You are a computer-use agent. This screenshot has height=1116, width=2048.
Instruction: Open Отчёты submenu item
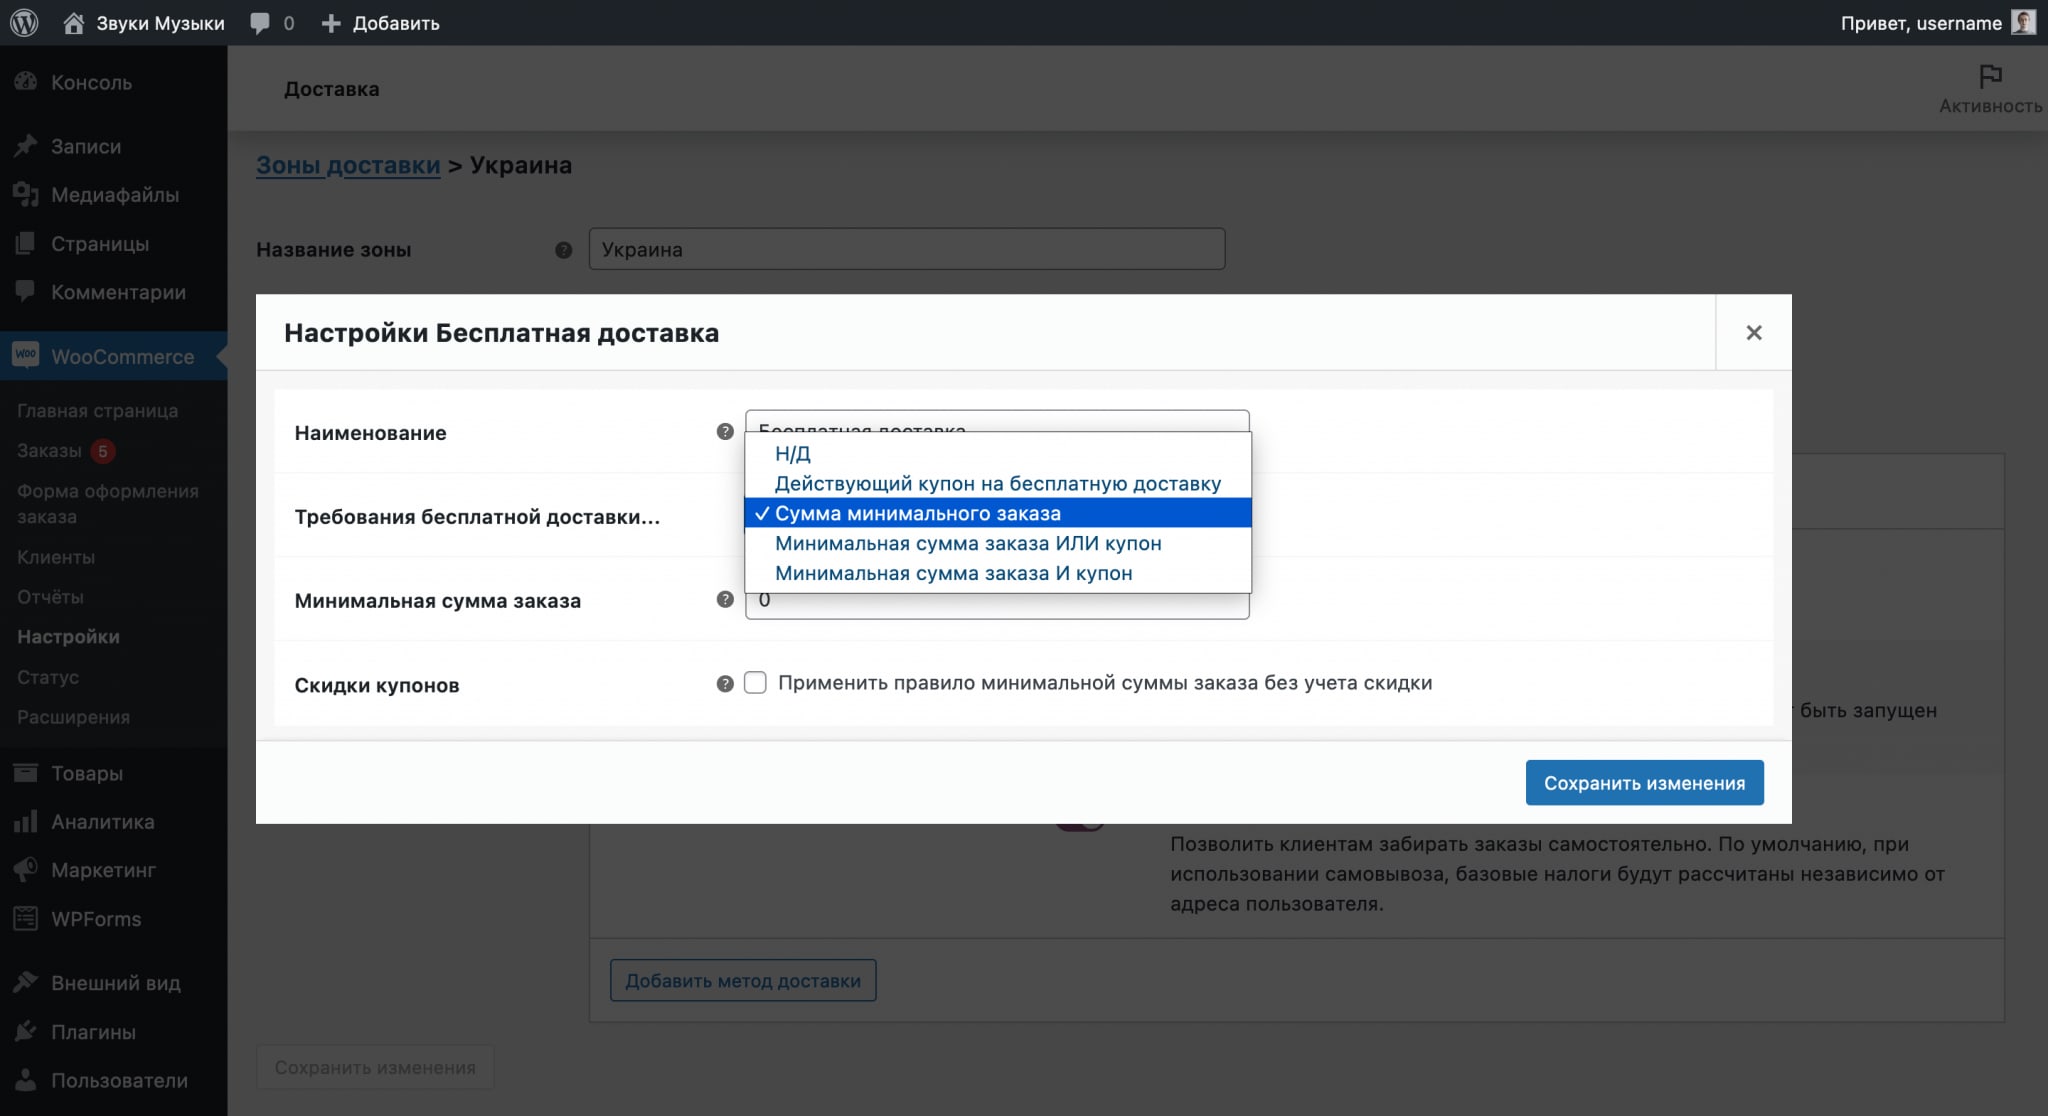click(x=50, y=597)
